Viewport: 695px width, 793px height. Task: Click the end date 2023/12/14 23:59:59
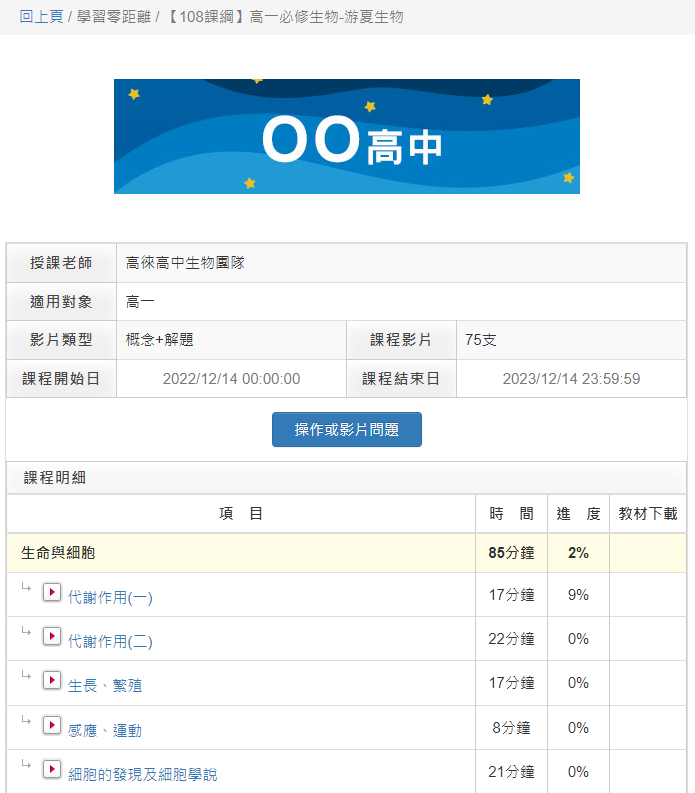click(571, 378)
